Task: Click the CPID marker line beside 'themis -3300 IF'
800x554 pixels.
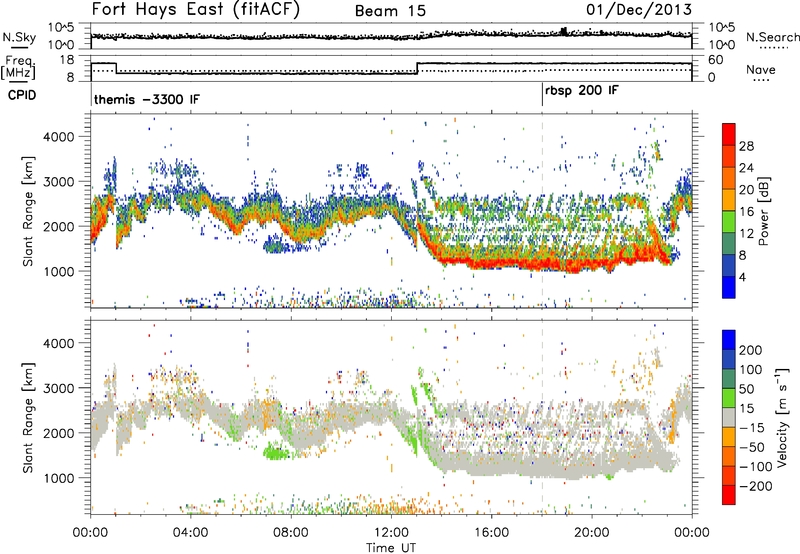Action: pos(91,95)
